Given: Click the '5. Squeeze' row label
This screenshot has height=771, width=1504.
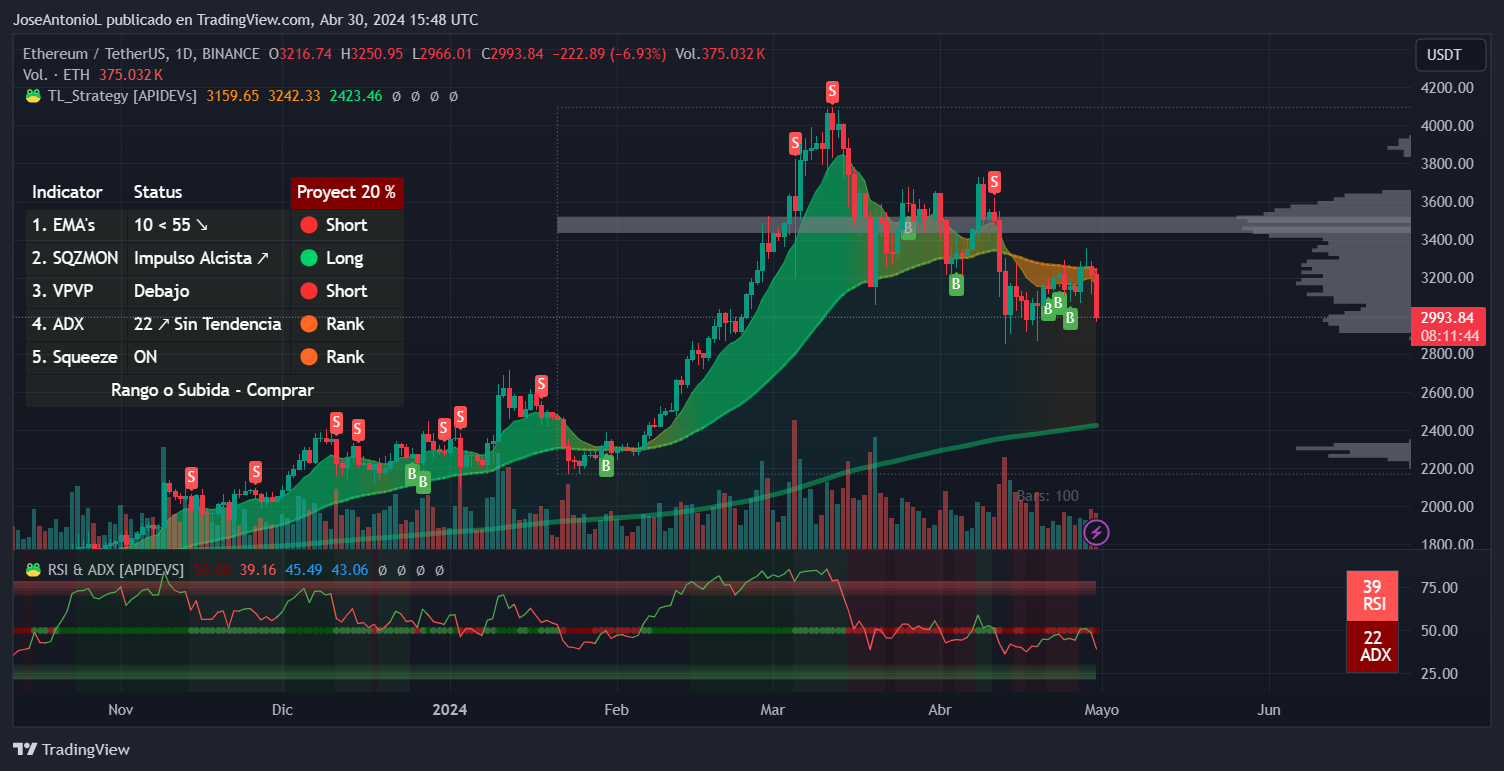Looking at the screenshot, I should point(75,357).
